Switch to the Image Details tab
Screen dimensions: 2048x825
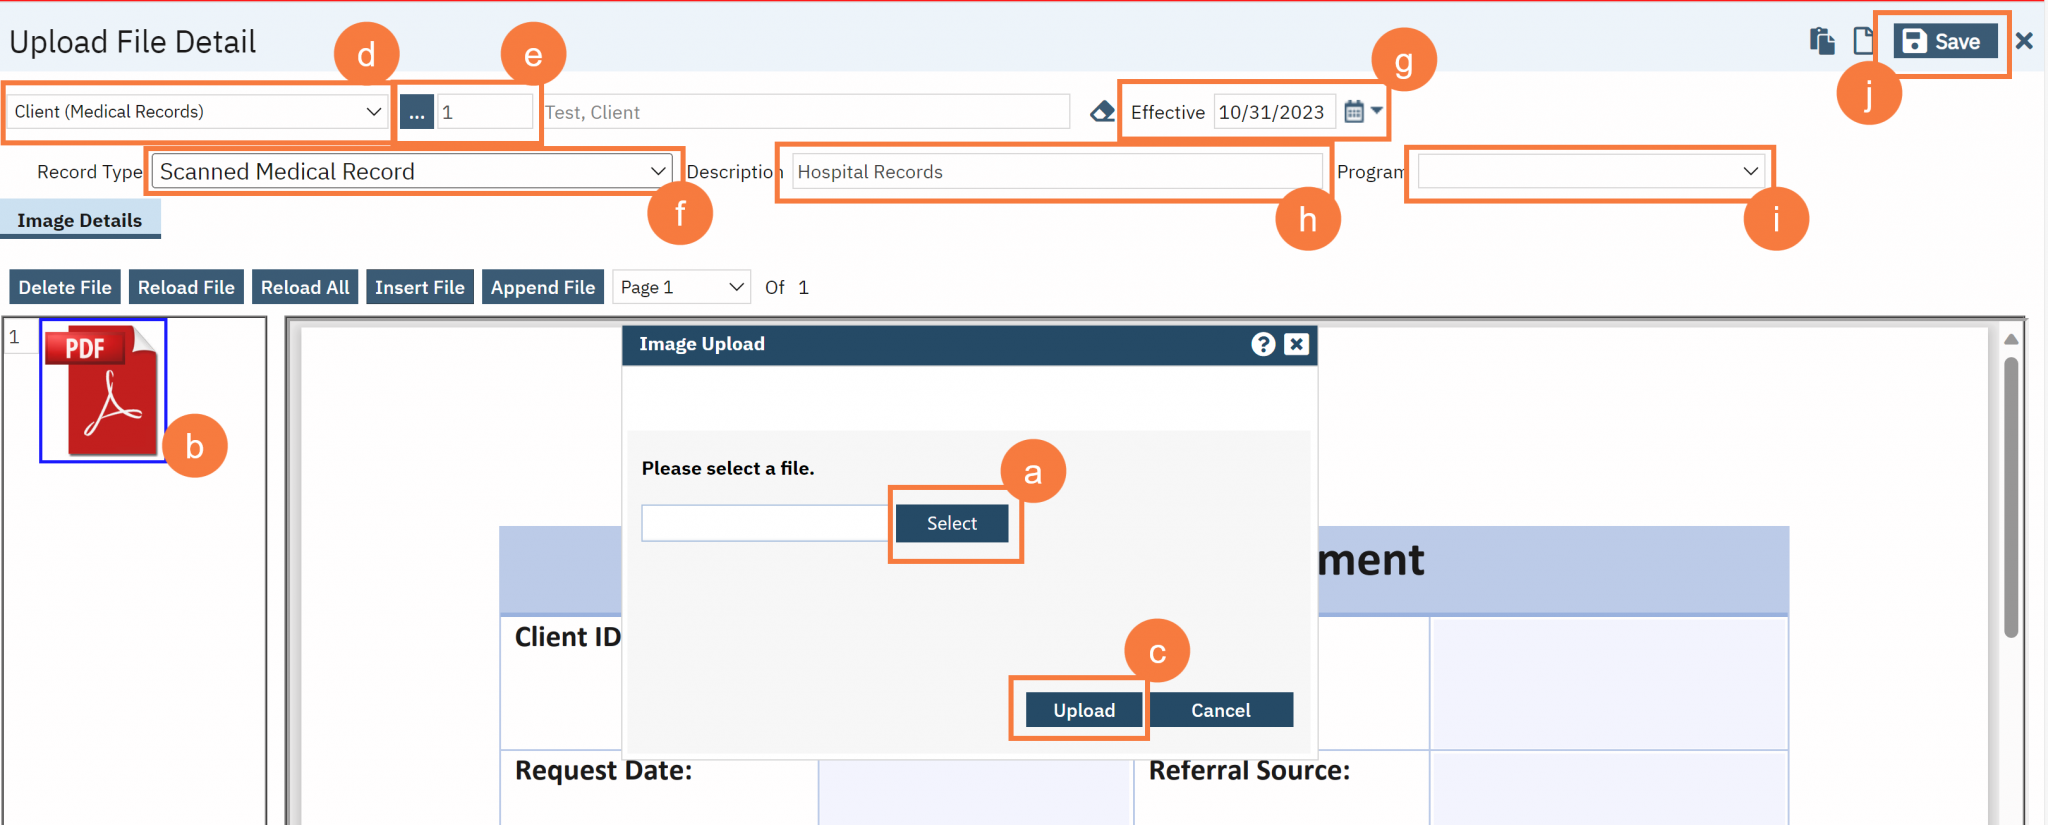tap(80, 219)
